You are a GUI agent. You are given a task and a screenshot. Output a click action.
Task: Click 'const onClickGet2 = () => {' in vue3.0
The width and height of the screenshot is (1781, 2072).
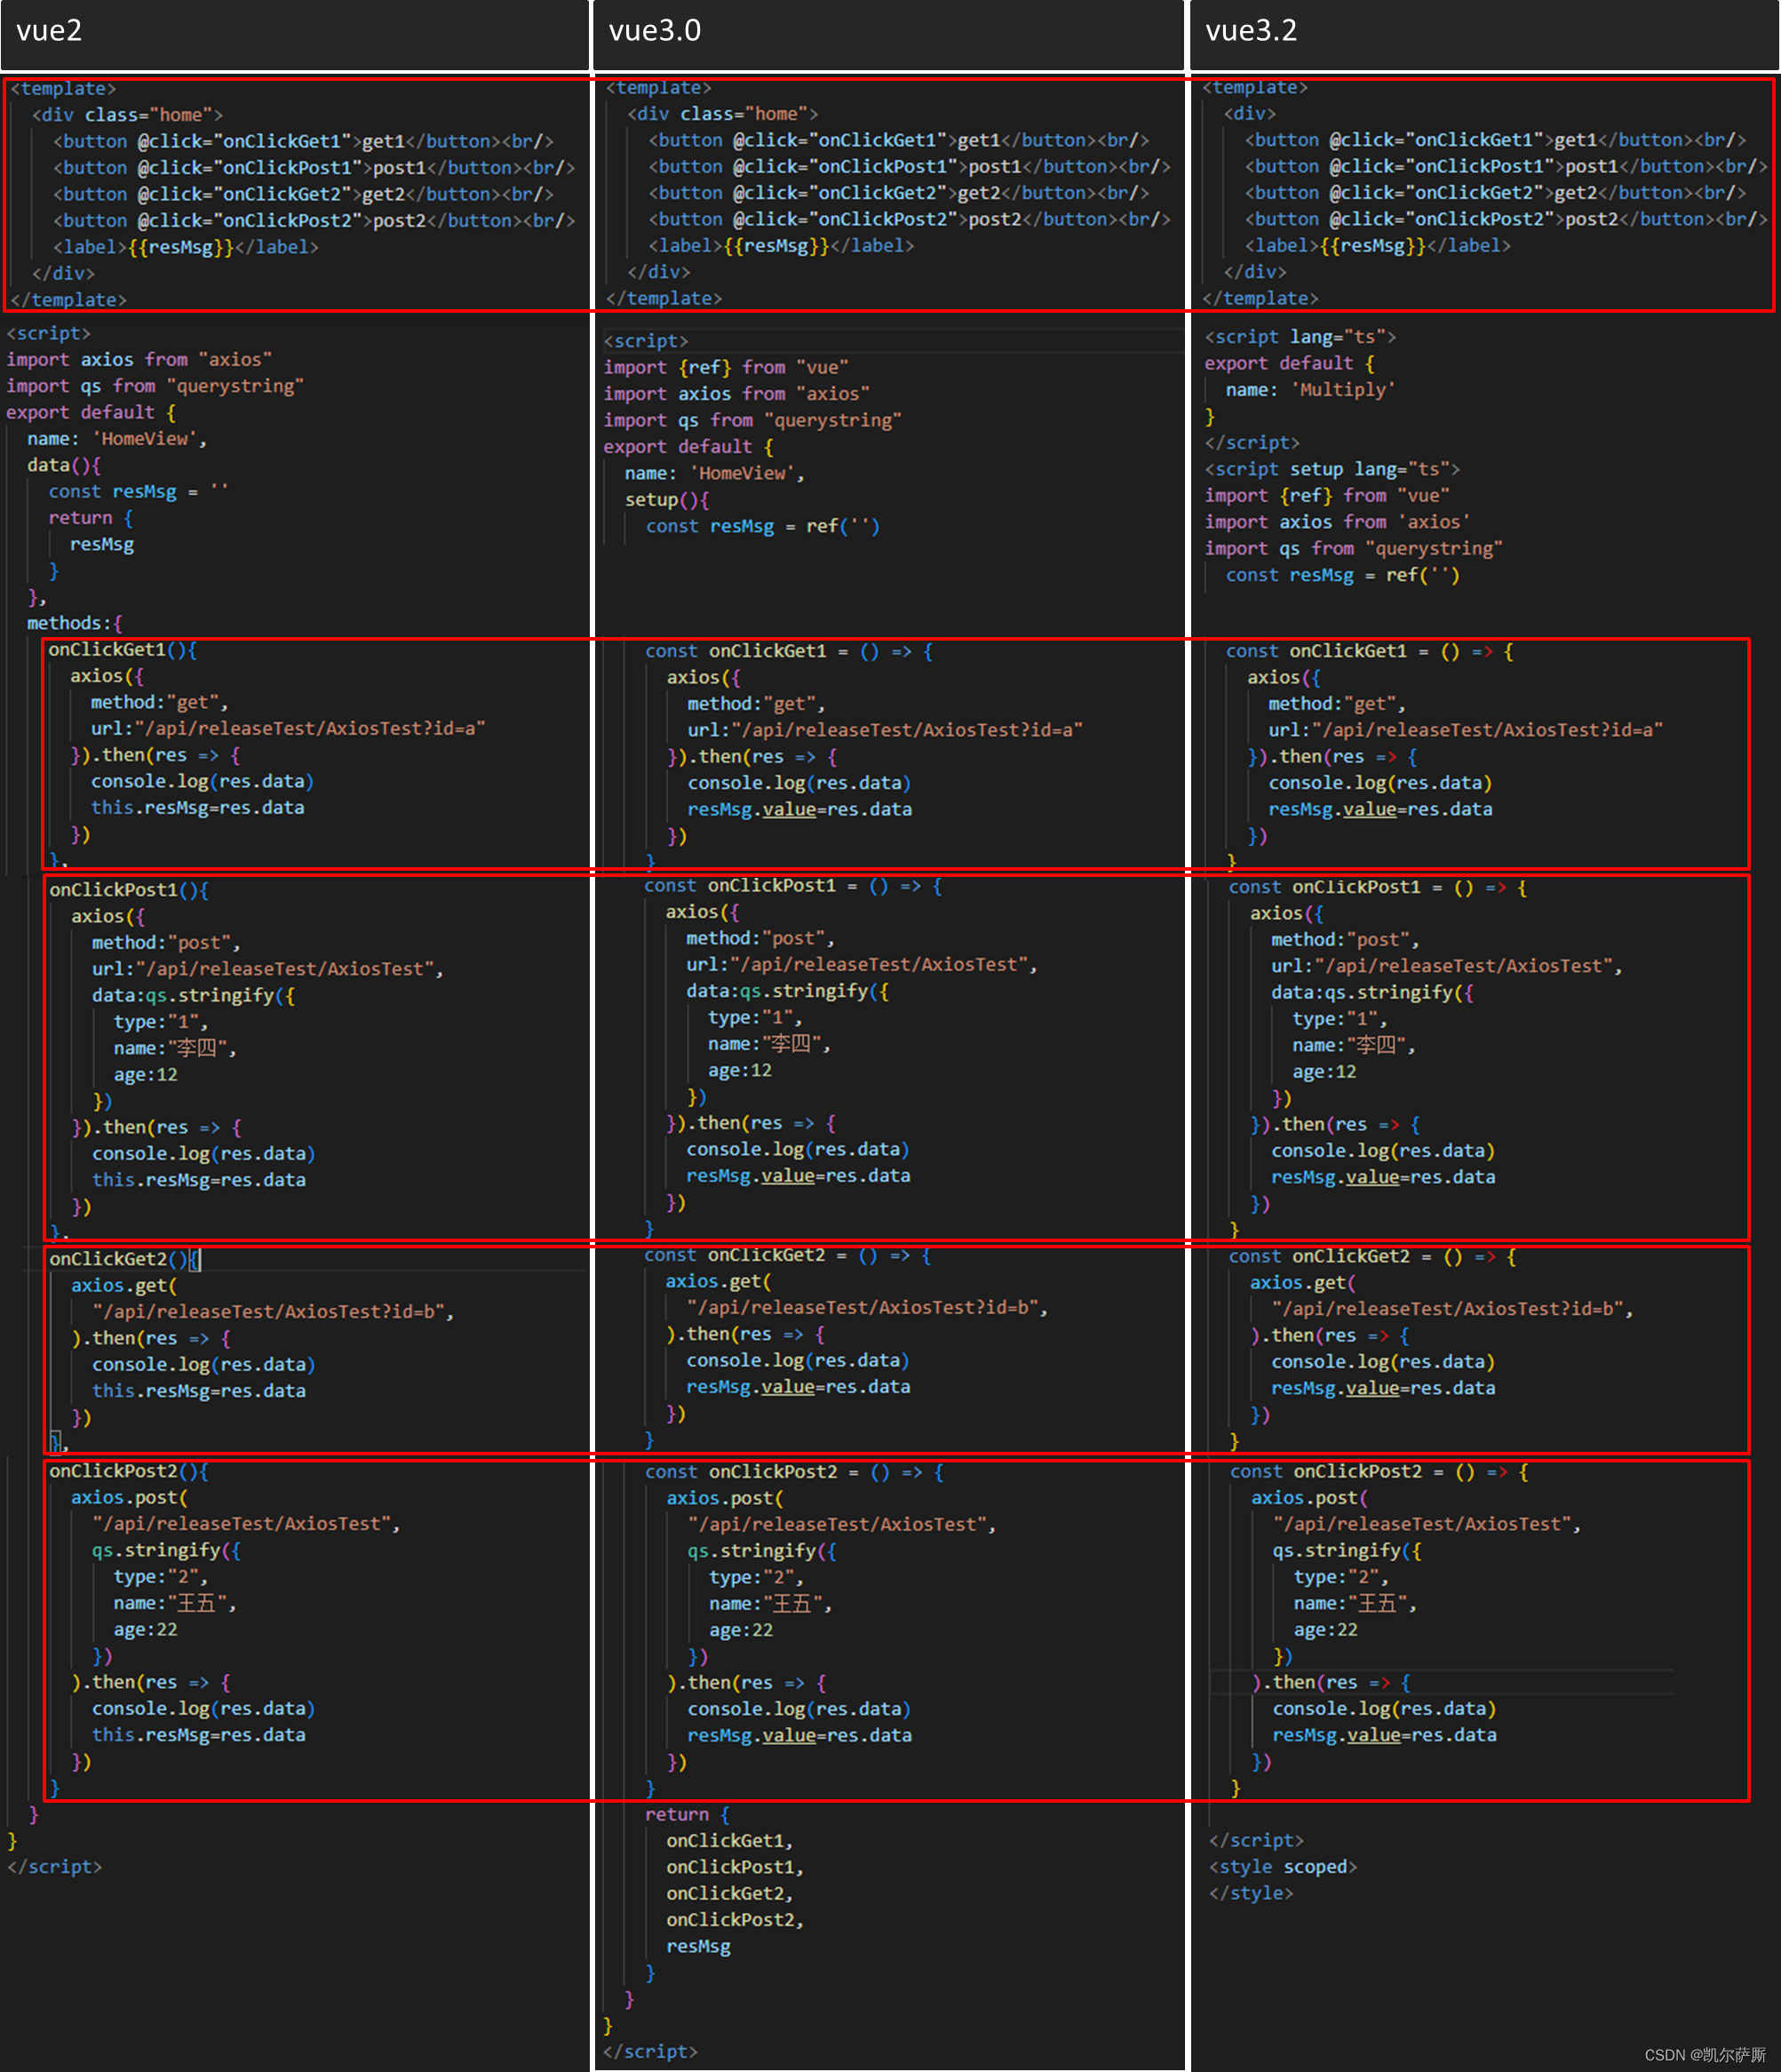point(788,1255)
